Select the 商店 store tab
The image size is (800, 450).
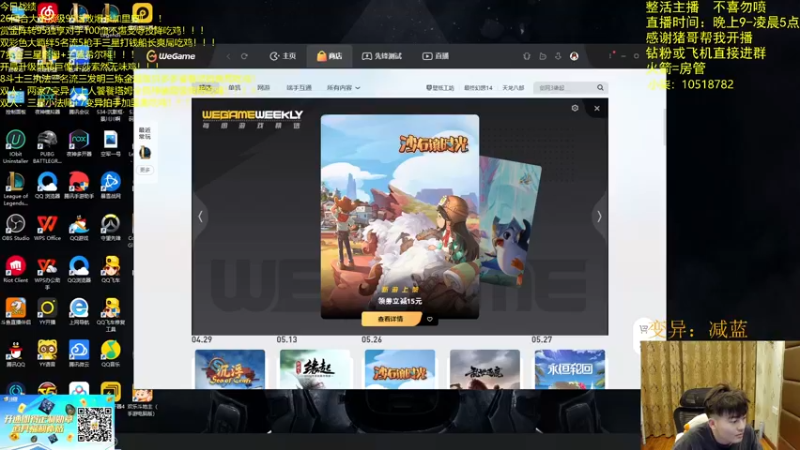[329, 56]
